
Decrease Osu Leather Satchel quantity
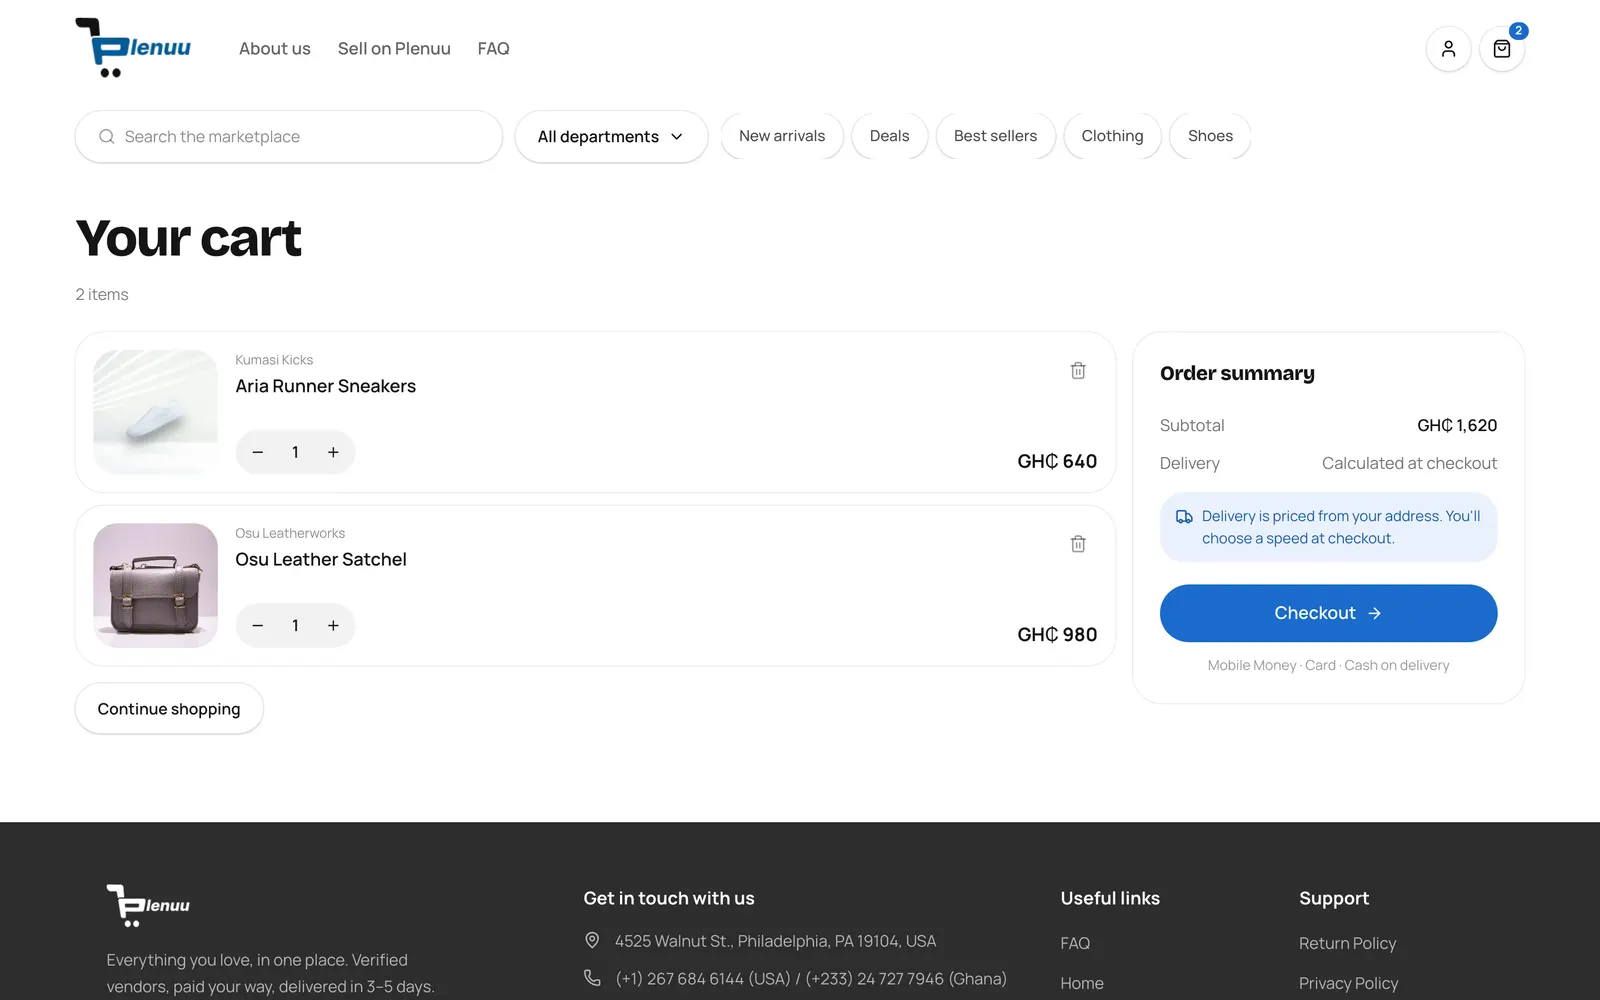click(258, 626)
